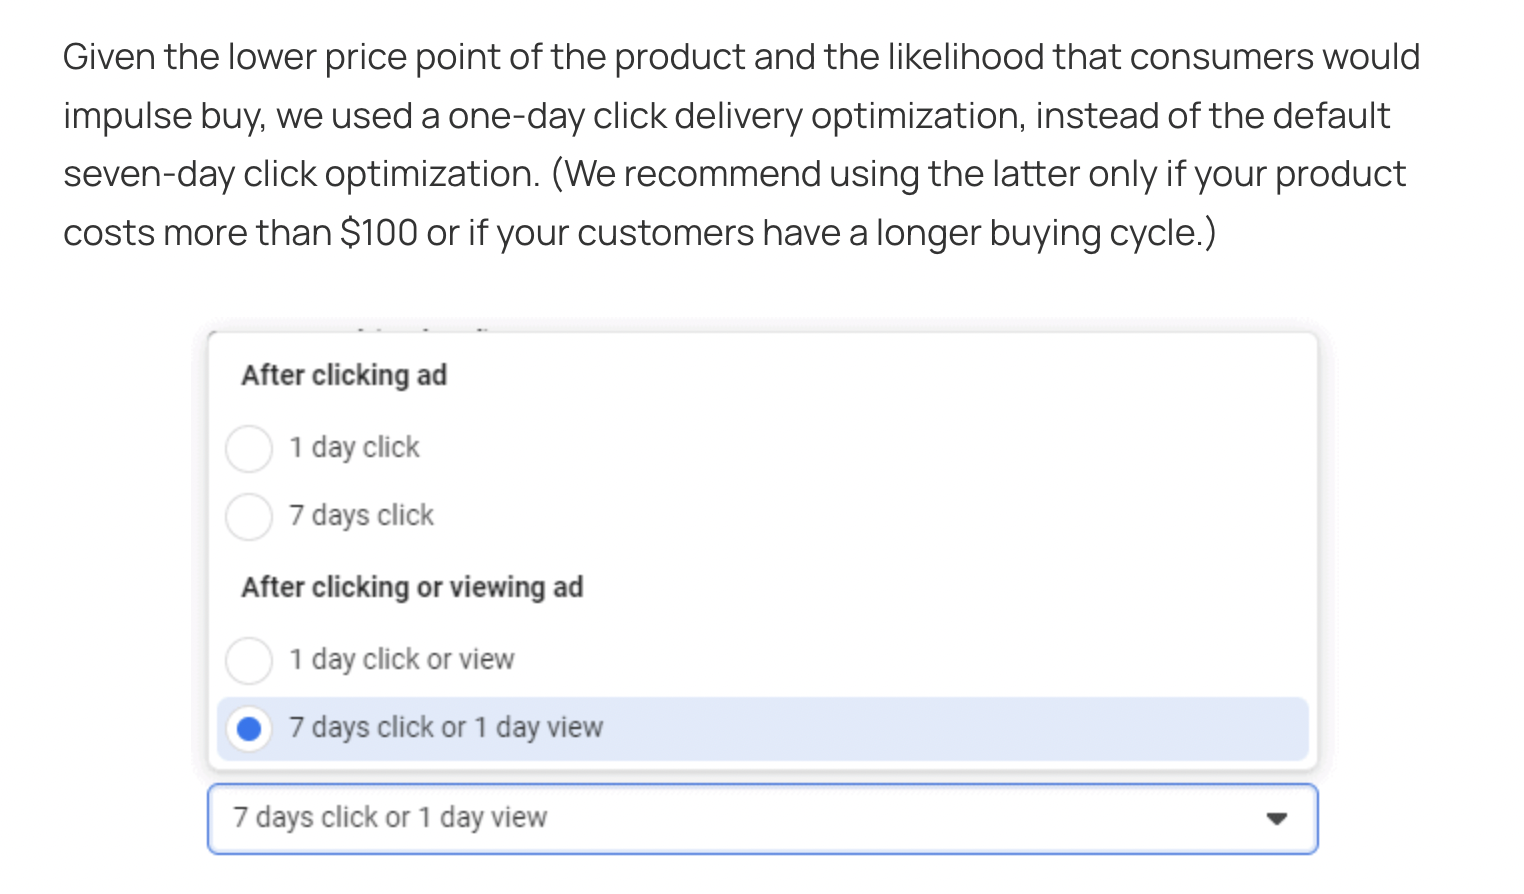Click the 'After clicking or viewing ad' header
The image size is (1524, 894).
pos(412,587)
